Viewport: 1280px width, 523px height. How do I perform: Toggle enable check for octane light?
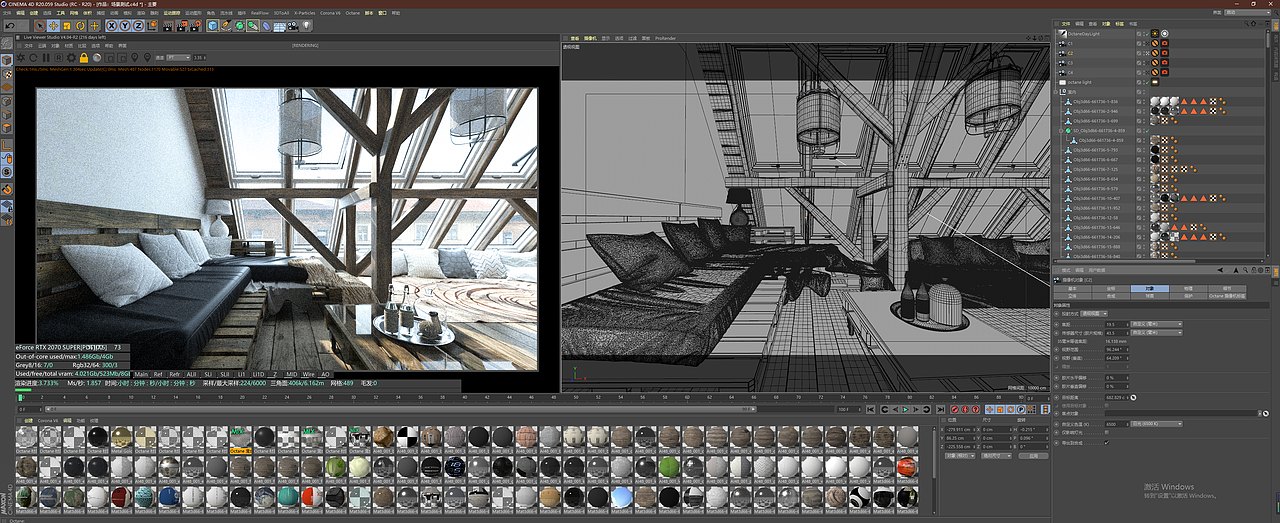coord(1147,82)
